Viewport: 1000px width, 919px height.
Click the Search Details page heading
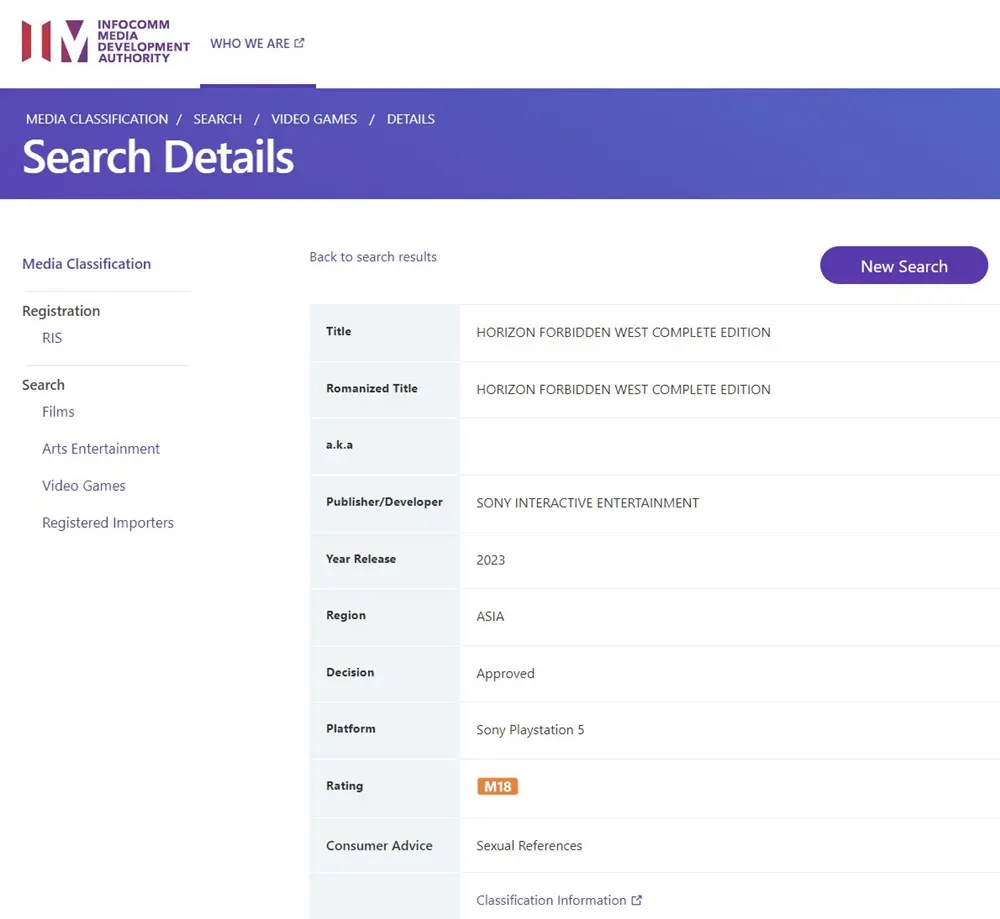click(158, 157)
